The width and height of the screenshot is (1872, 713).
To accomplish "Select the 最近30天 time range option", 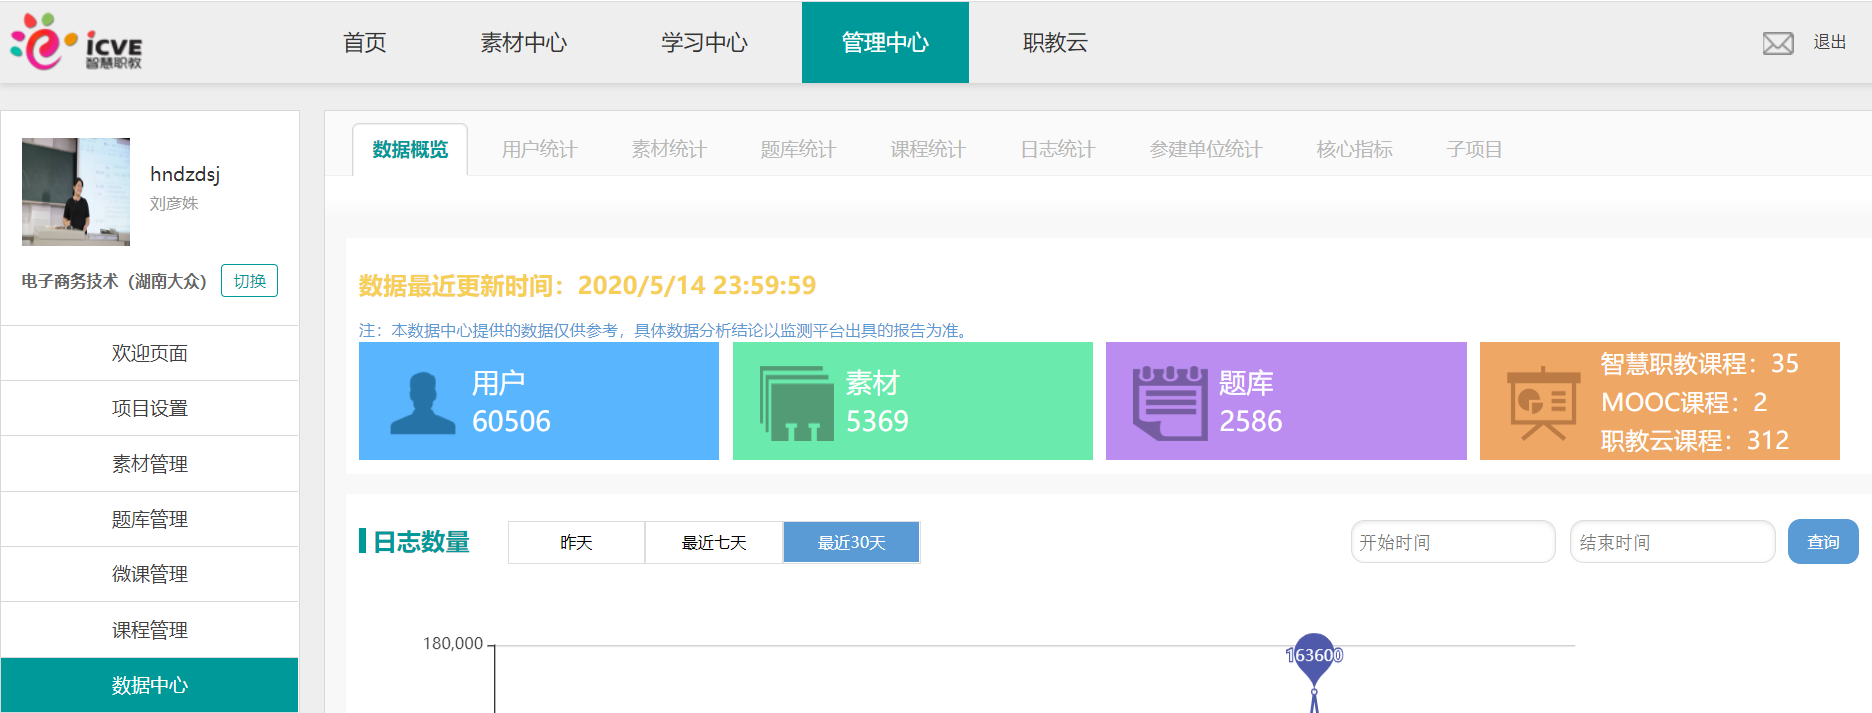I will [x=851, y=542].
